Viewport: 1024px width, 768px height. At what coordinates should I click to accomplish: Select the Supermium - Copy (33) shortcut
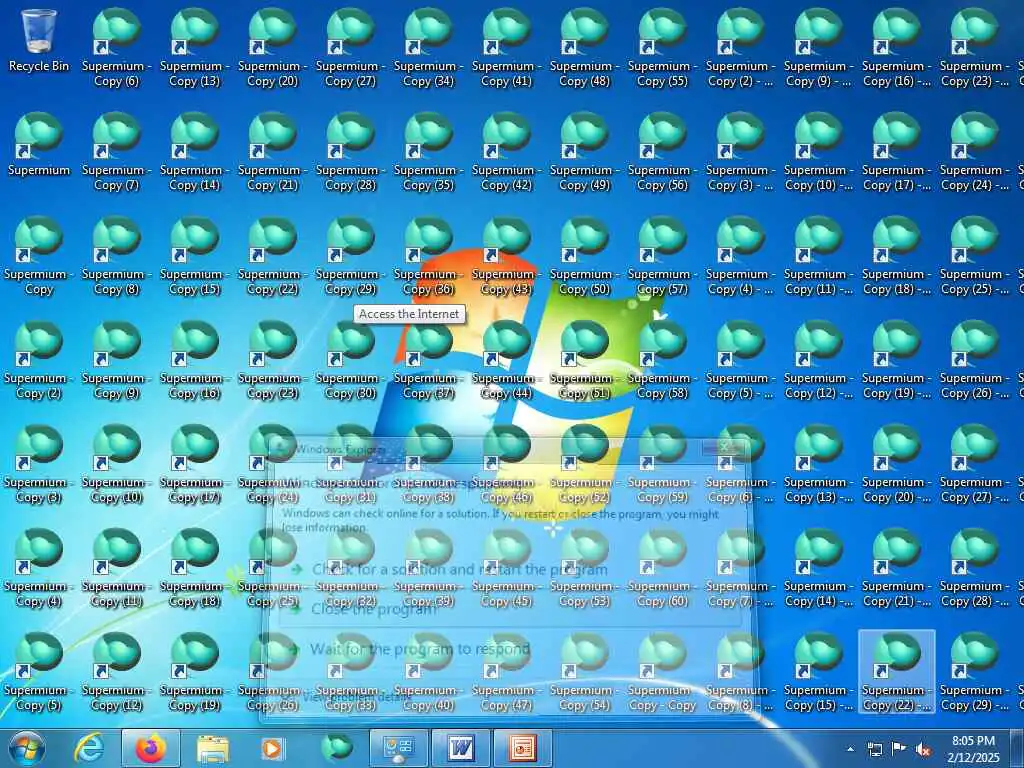pyautogui.click(x=351, y=671)
